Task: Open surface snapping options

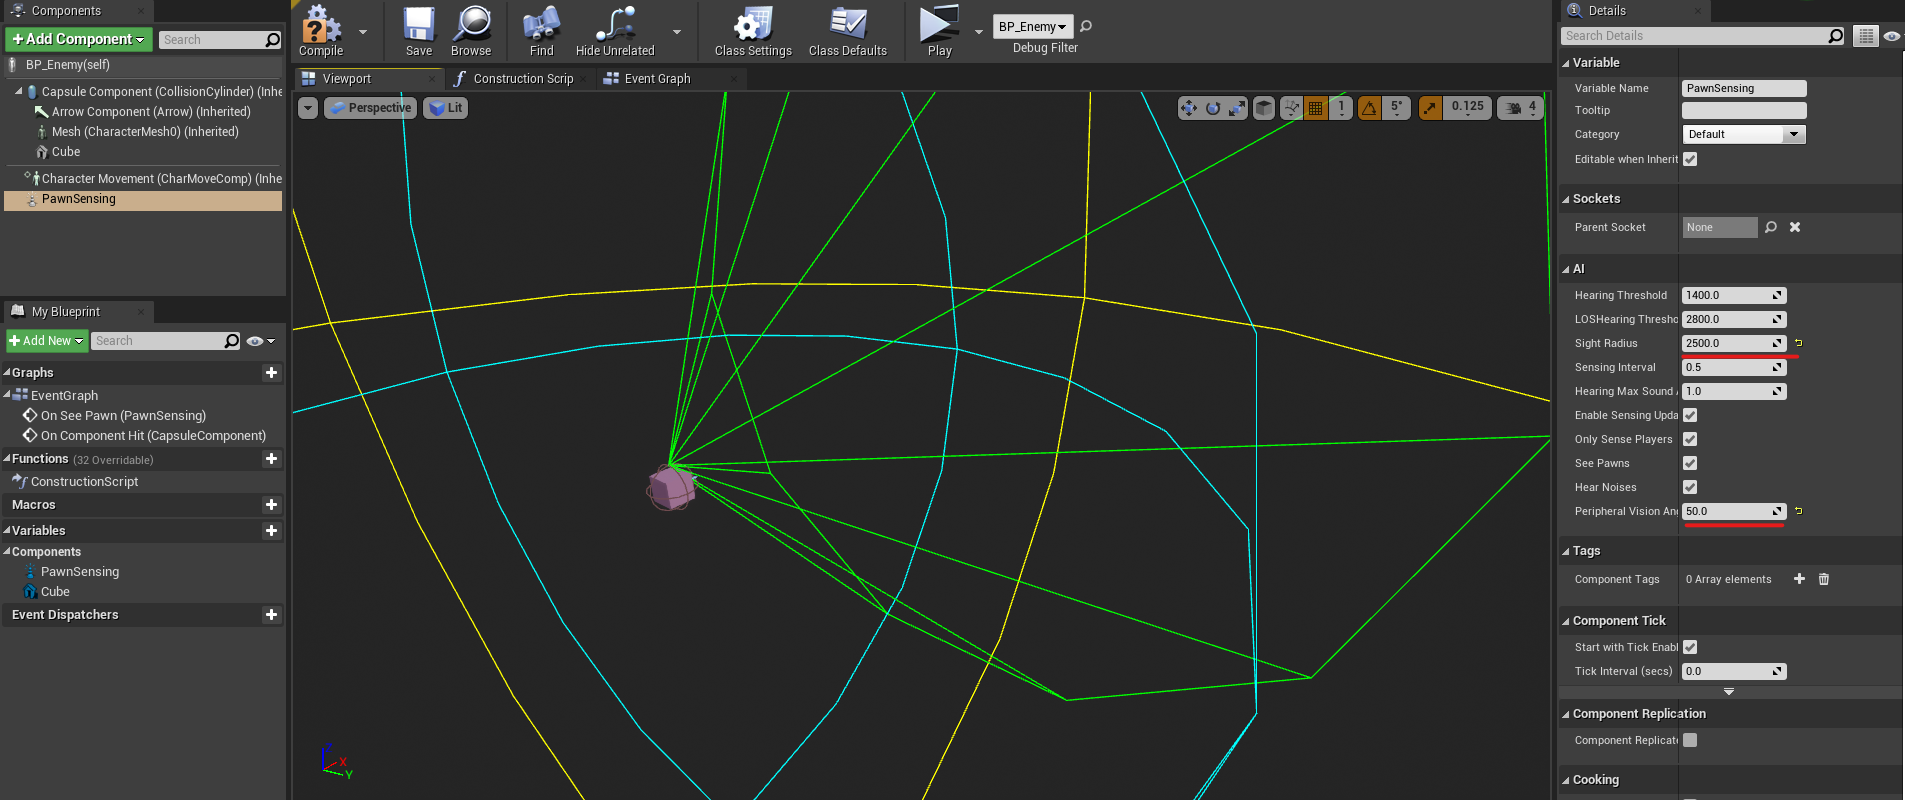Action: 1291,108
